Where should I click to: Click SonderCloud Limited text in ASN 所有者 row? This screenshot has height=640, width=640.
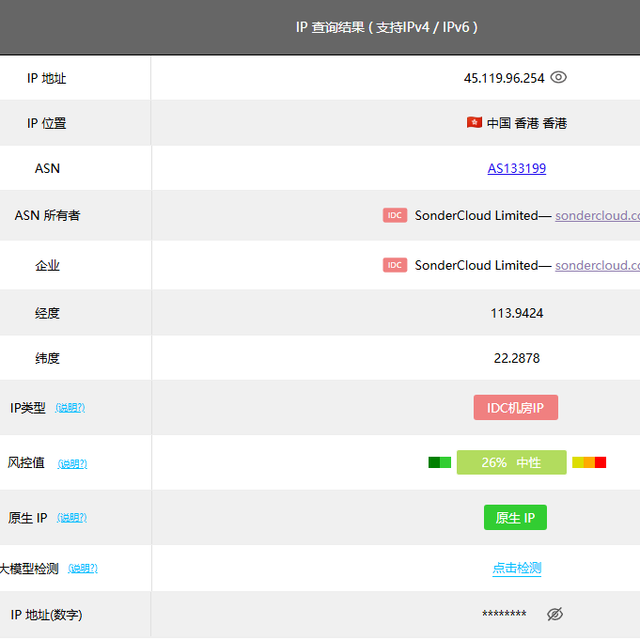(x=476, y=216)
